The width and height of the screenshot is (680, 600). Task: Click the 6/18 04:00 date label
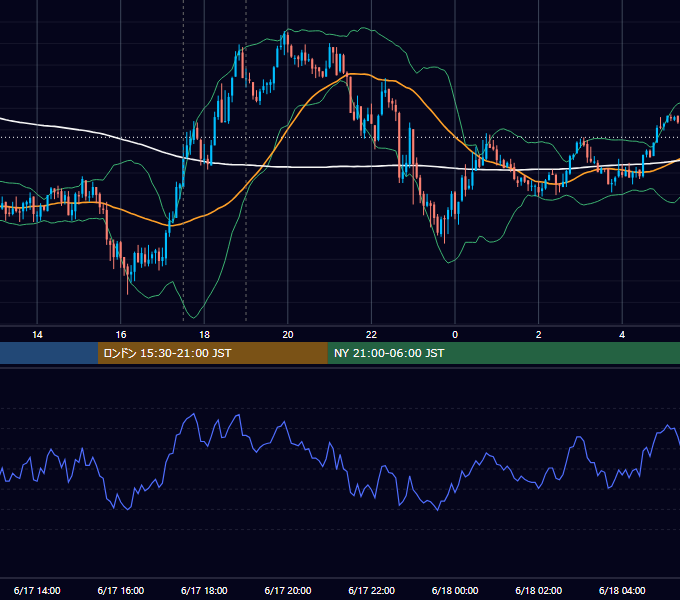[622, 590]
